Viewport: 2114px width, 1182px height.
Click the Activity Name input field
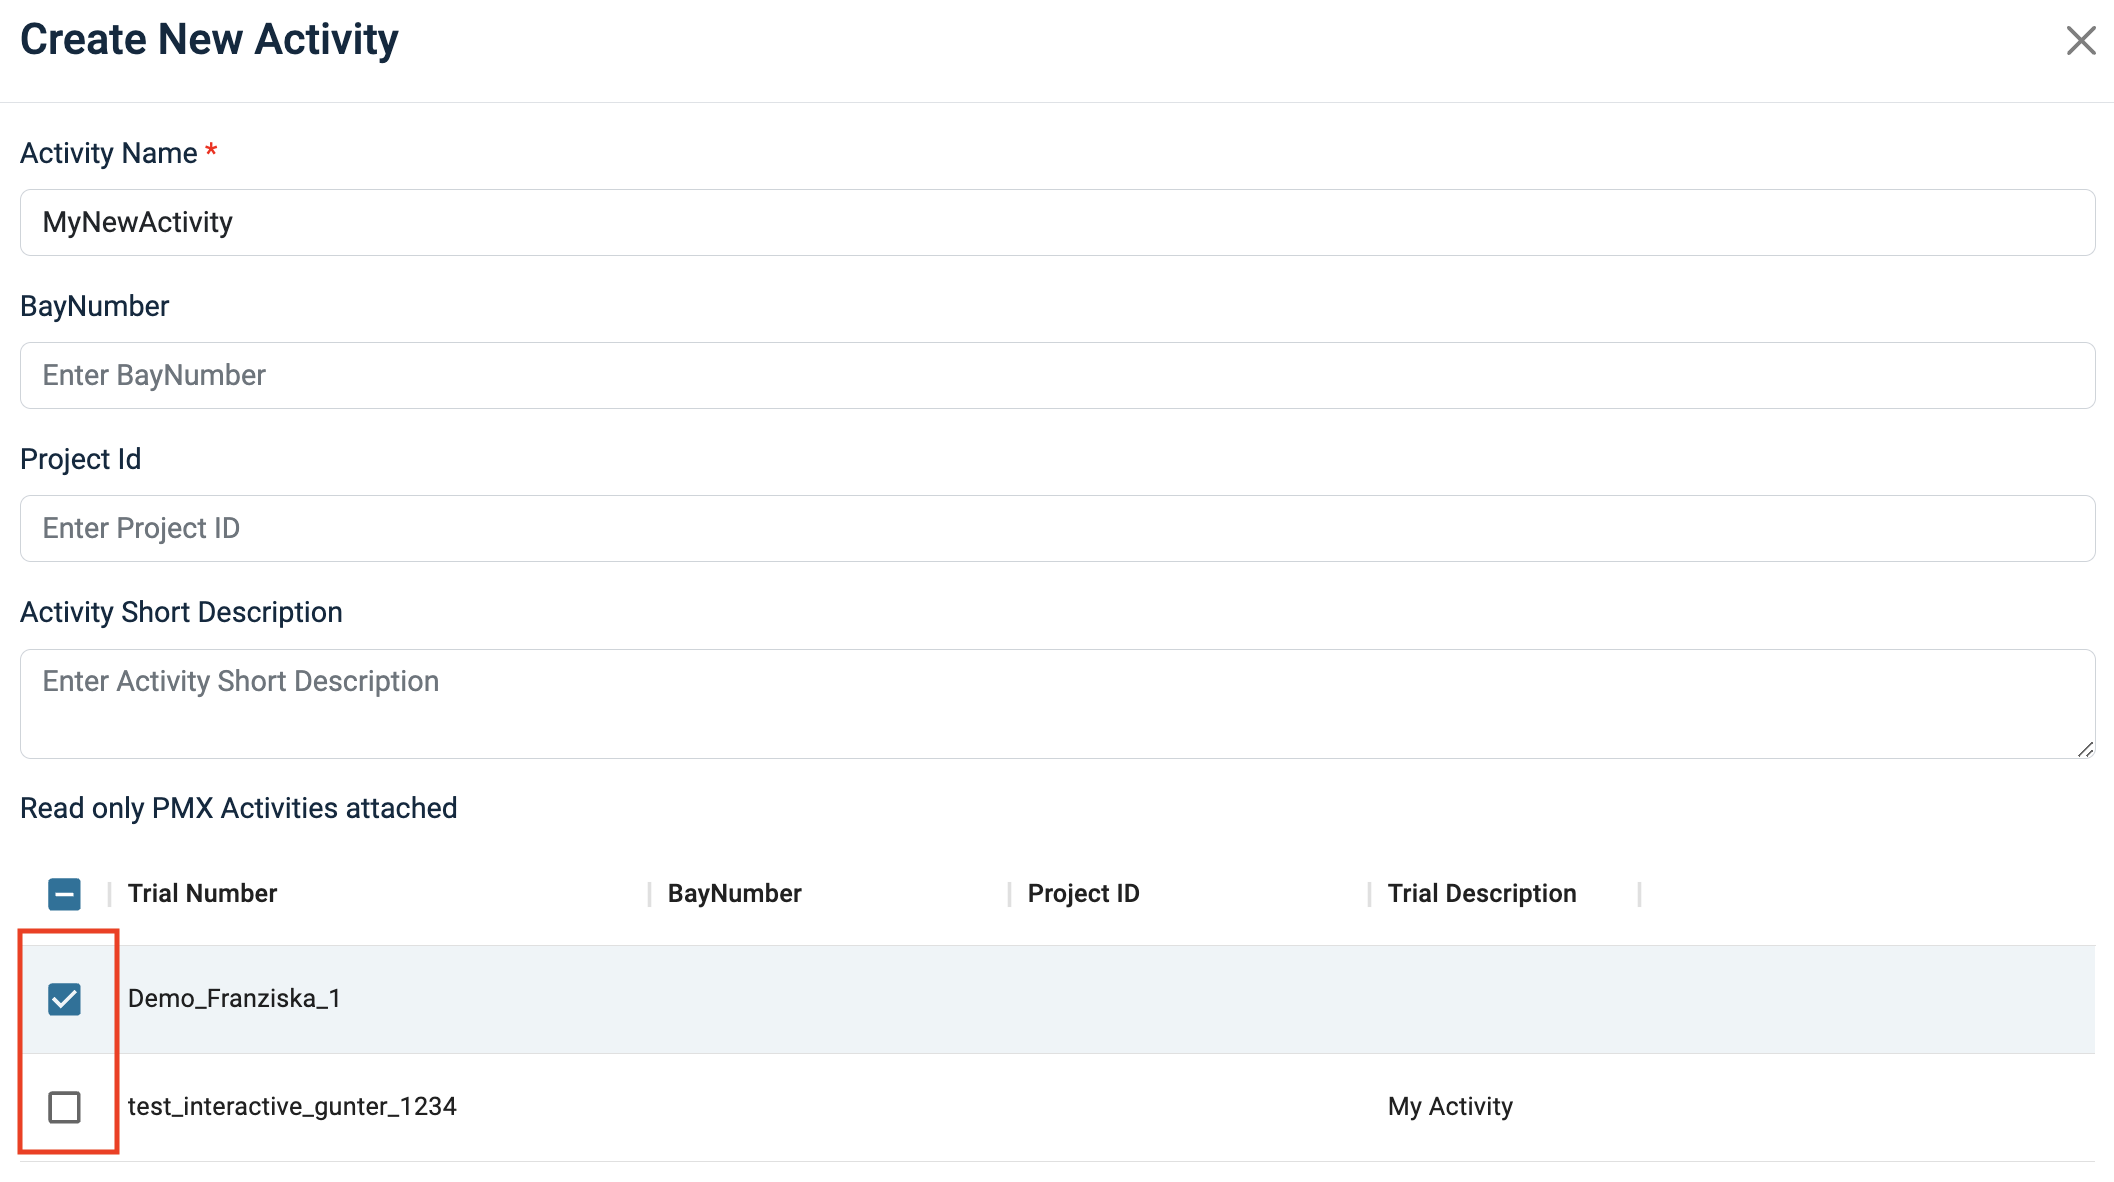pos(1057,222)
